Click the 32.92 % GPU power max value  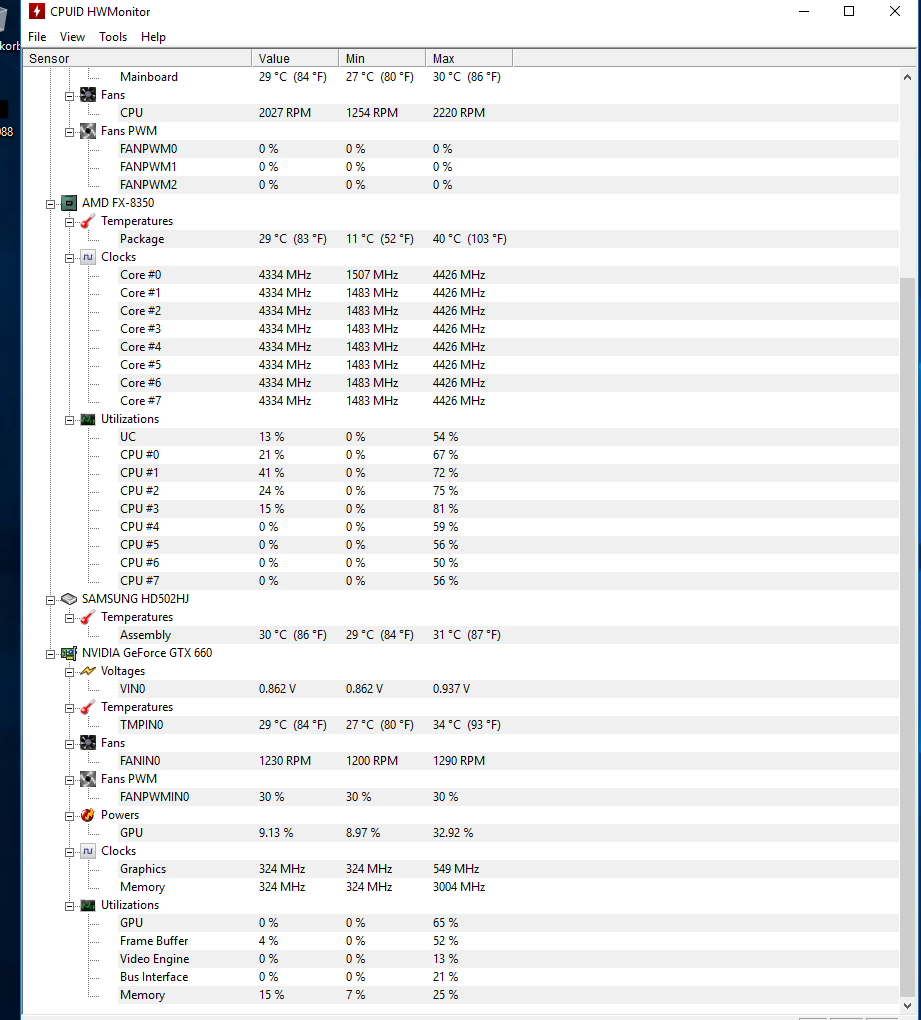pos(453,833)
